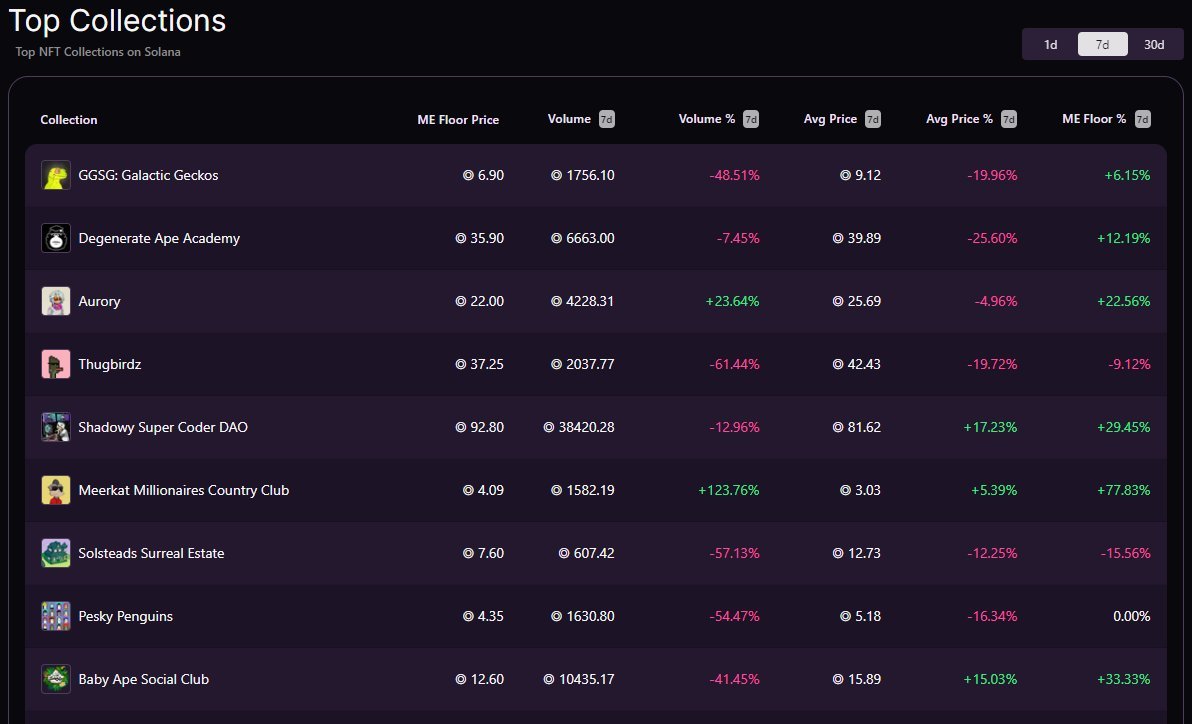The image size is (1192, 724).
Task: Sort by ME Floor % column header
Action: point(1094,119)
